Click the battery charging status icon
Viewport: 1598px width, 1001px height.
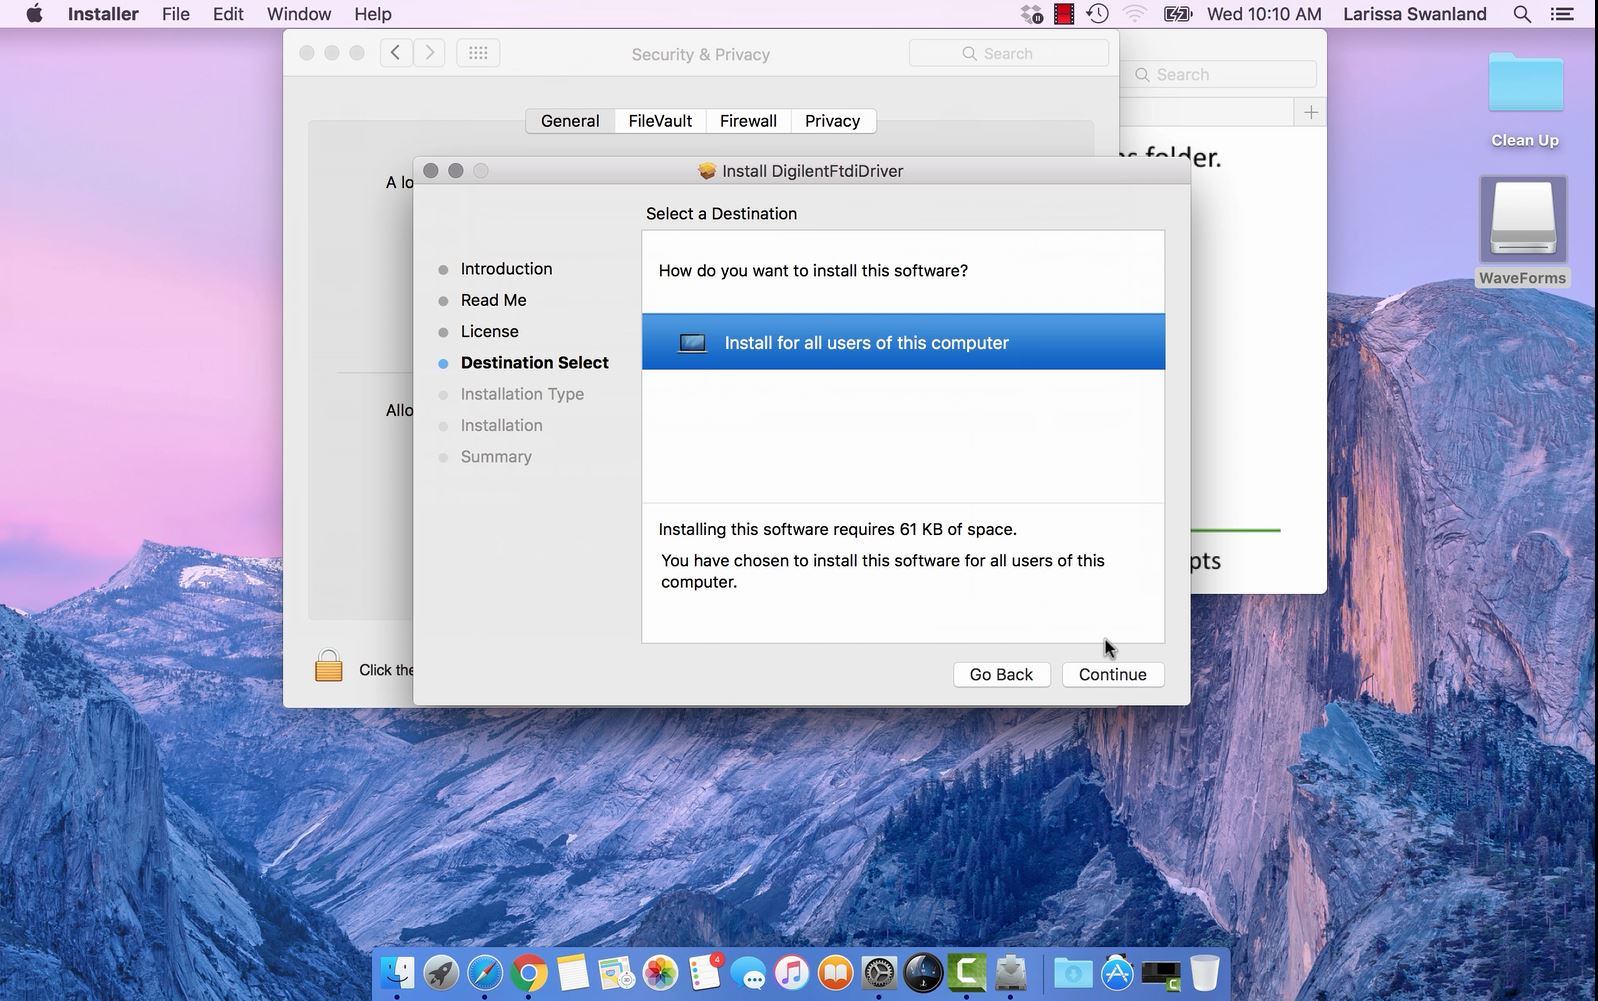pyautogui.click(x=1178, y=14)
